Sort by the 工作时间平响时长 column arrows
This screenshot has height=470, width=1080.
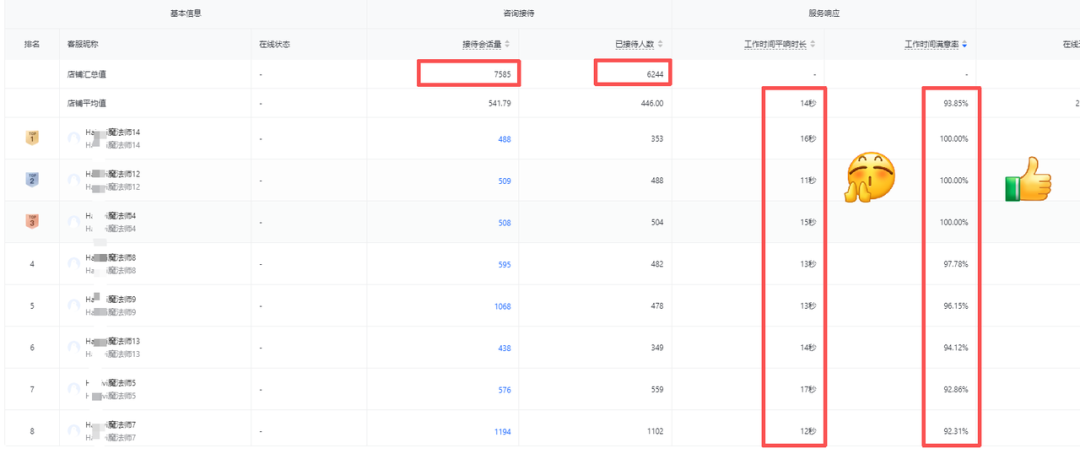813,44
